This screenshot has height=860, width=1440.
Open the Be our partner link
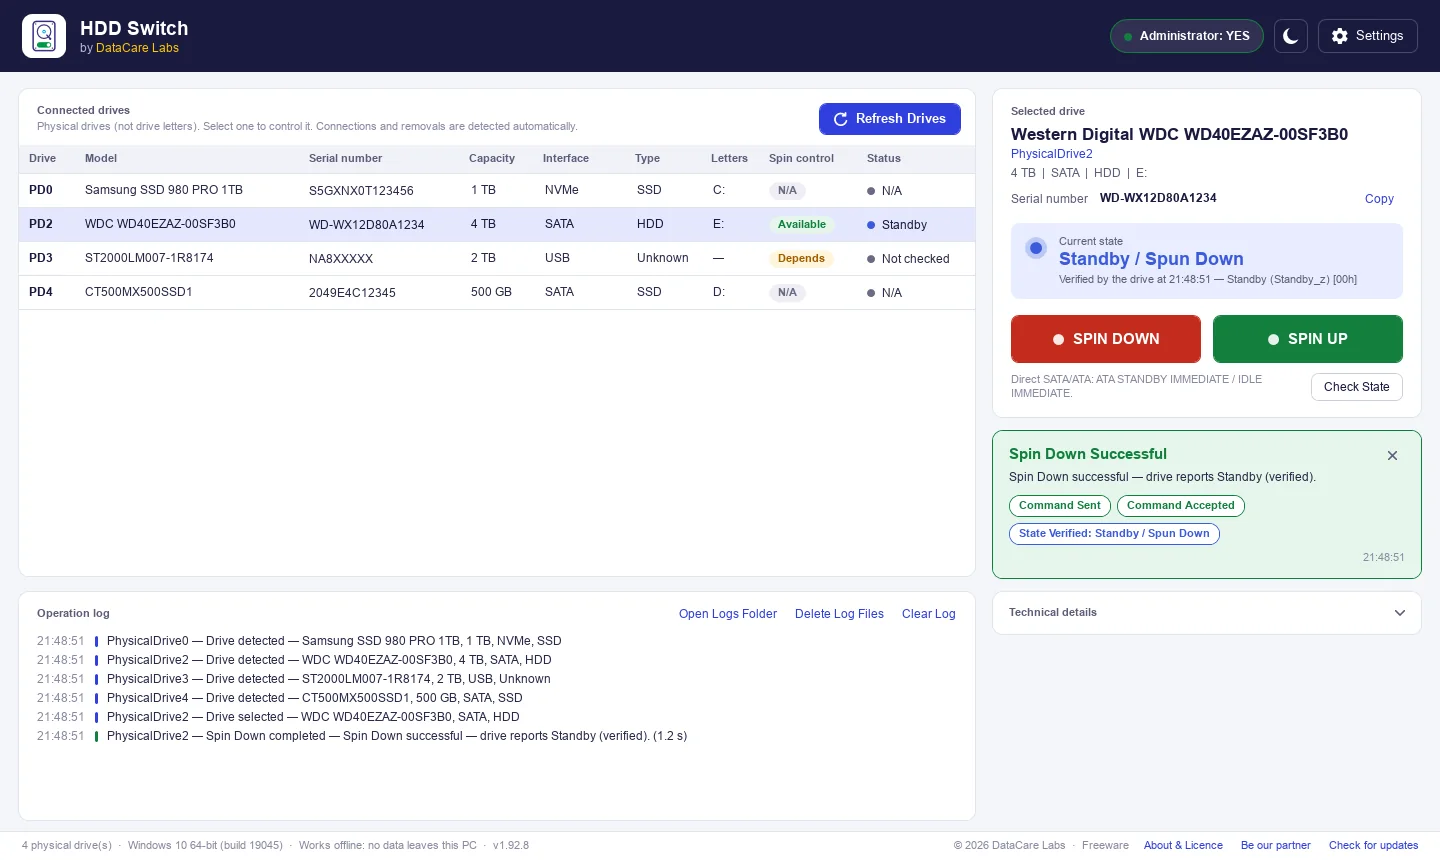[1276, 846]
